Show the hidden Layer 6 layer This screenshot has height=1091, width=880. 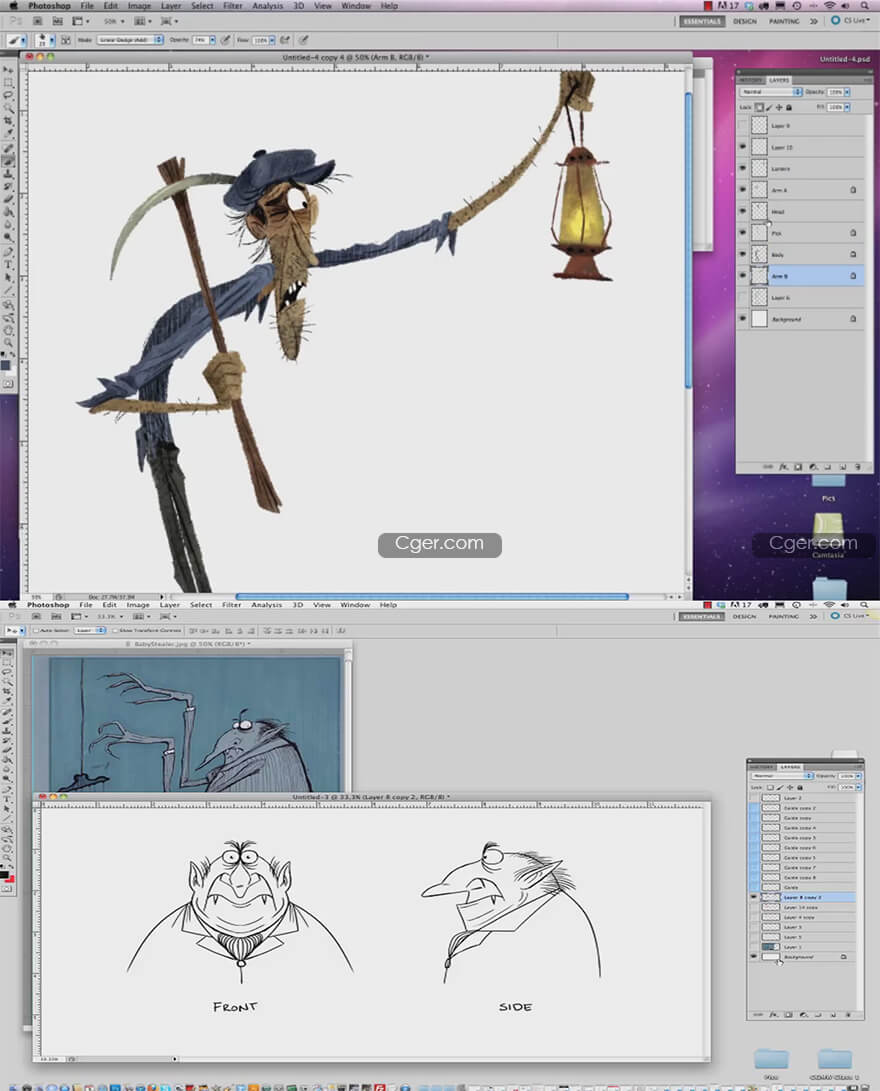[x=742, y=297]
